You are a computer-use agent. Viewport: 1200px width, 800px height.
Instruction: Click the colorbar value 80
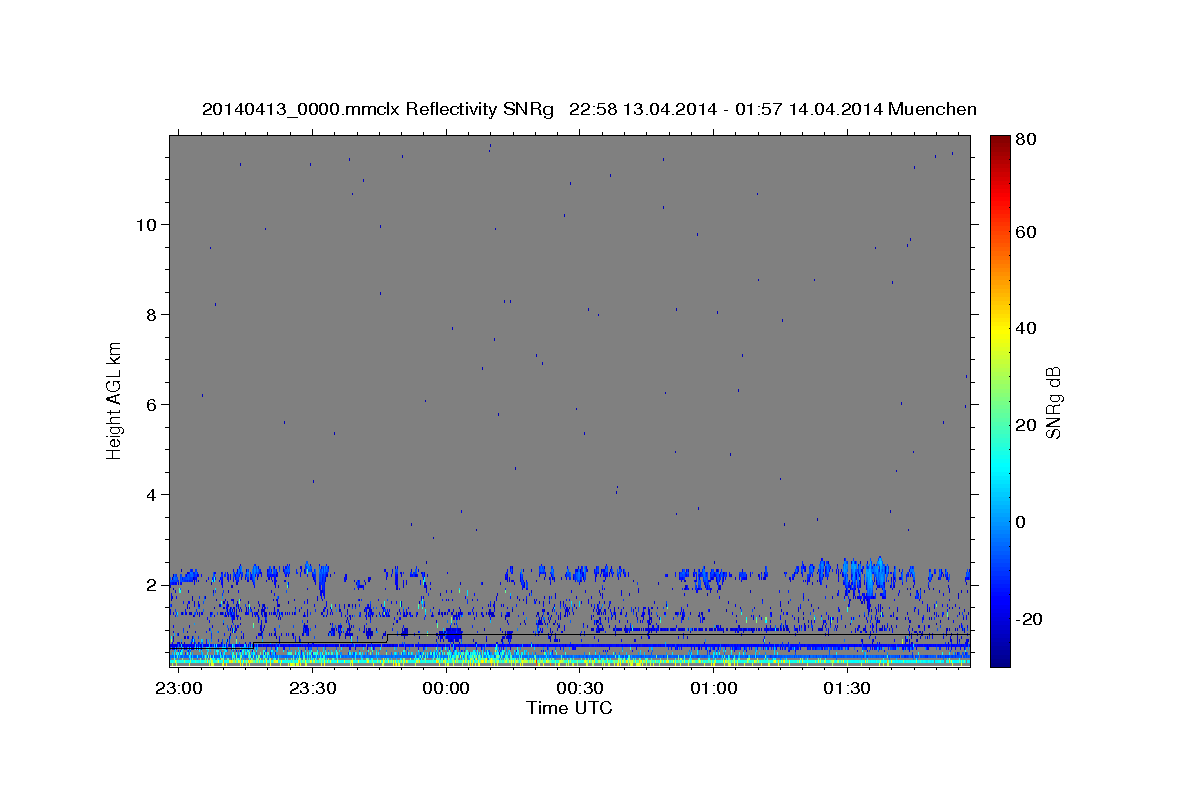click(x=1026, y=139)
